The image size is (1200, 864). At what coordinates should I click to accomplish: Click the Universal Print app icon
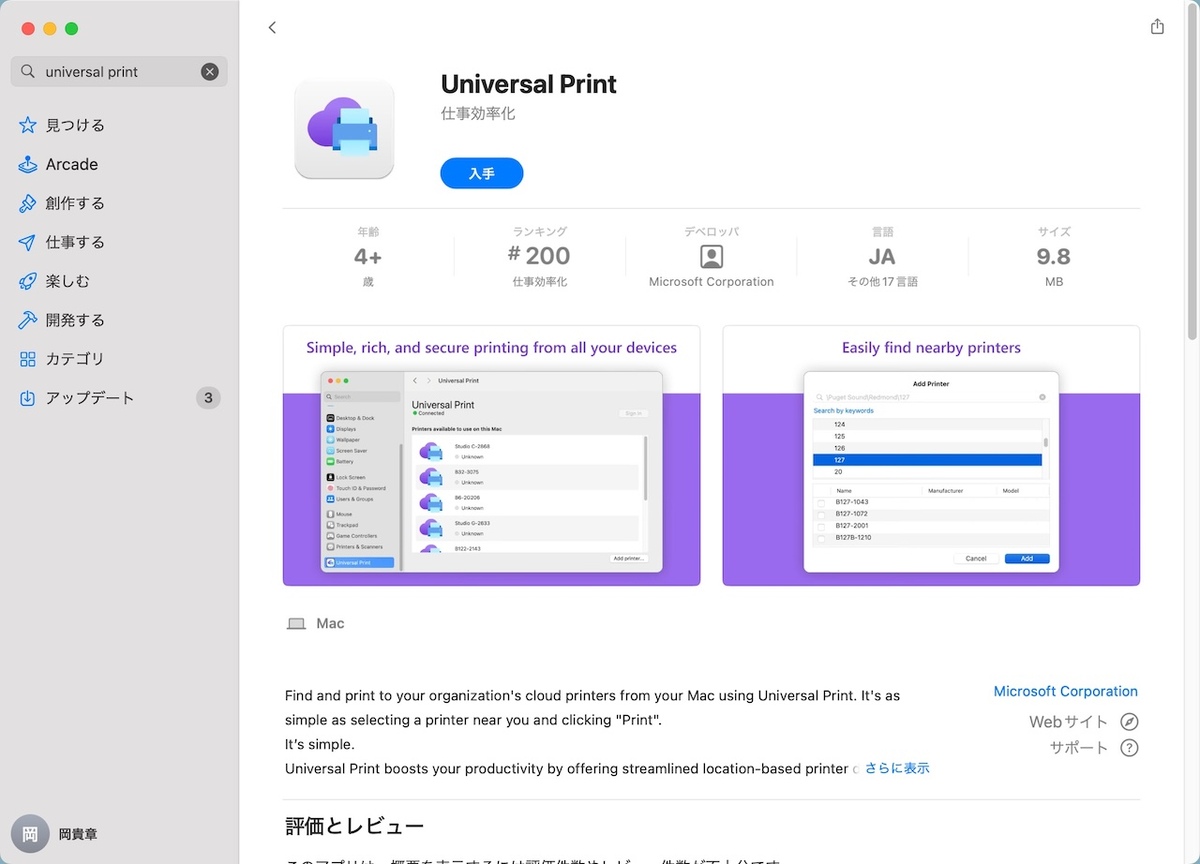[344, 129]
